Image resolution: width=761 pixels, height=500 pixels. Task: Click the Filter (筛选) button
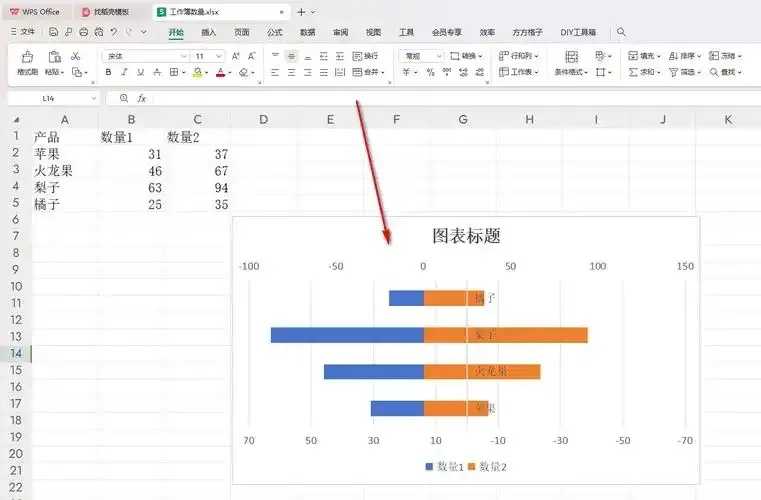[x=684, y=72]
